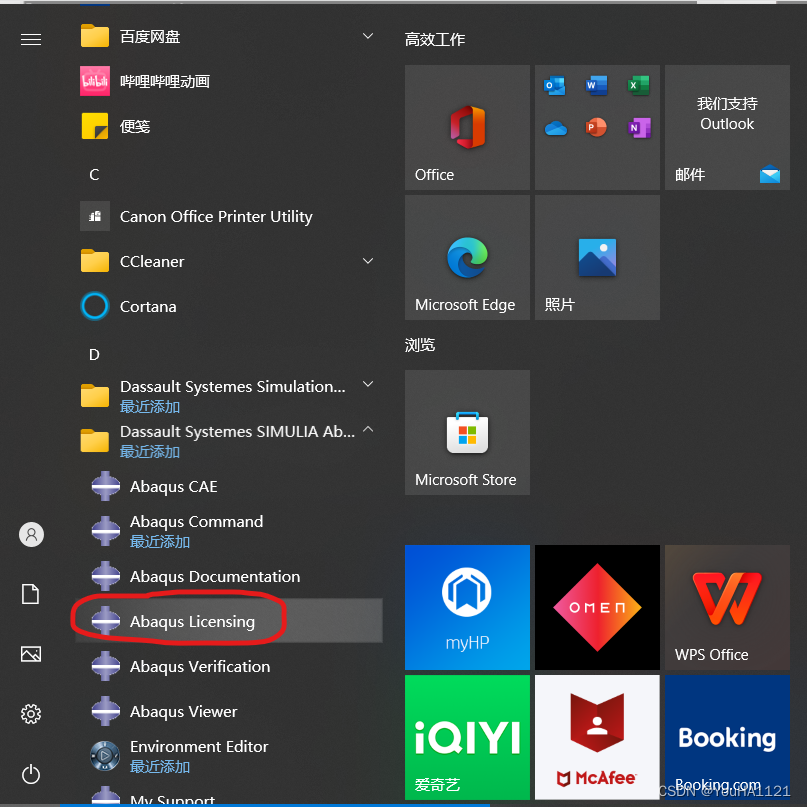Open the Microsoft Edge tile
807x807 pixels.
click(x=467, y=257)
